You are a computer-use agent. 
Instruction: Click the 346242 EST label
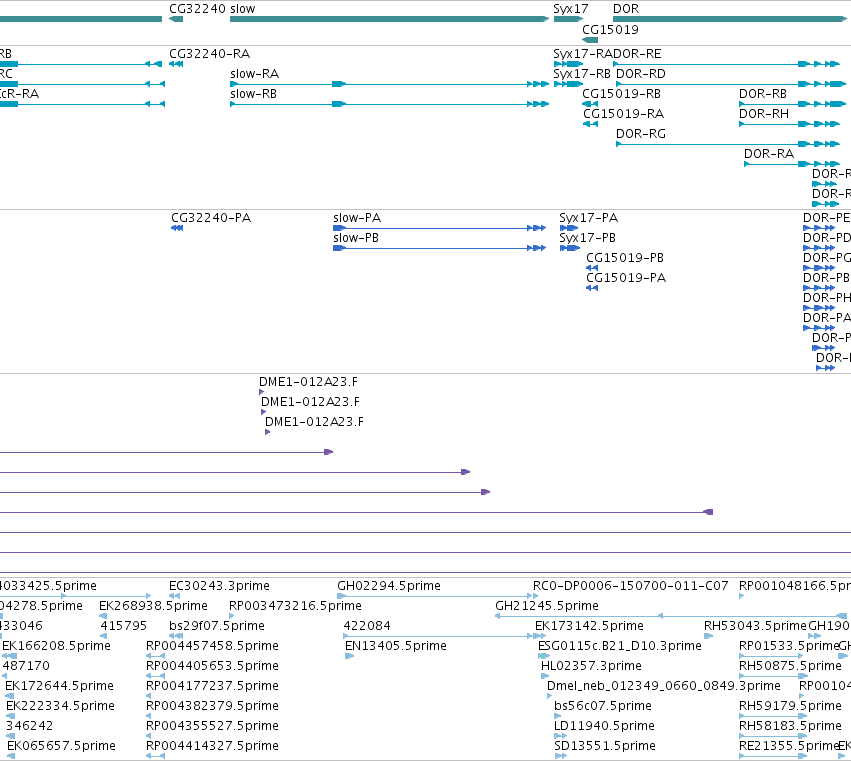(29, 726)
